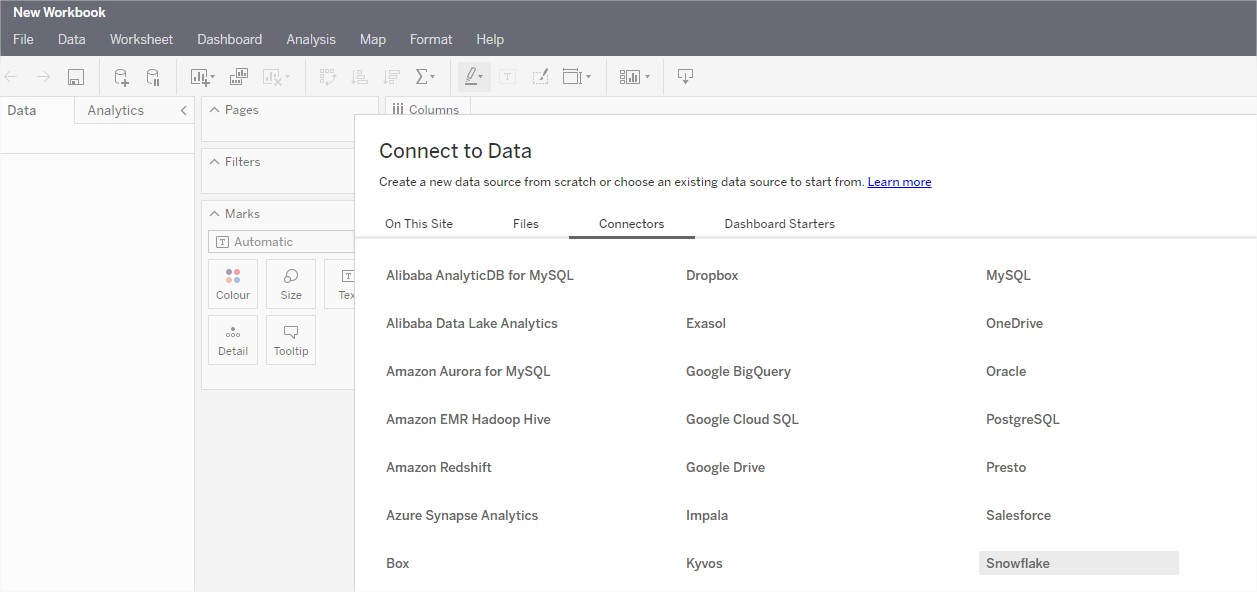Collapse the Pages shelf
This screenshot has height=592, width=1257.
click(214, 110)
